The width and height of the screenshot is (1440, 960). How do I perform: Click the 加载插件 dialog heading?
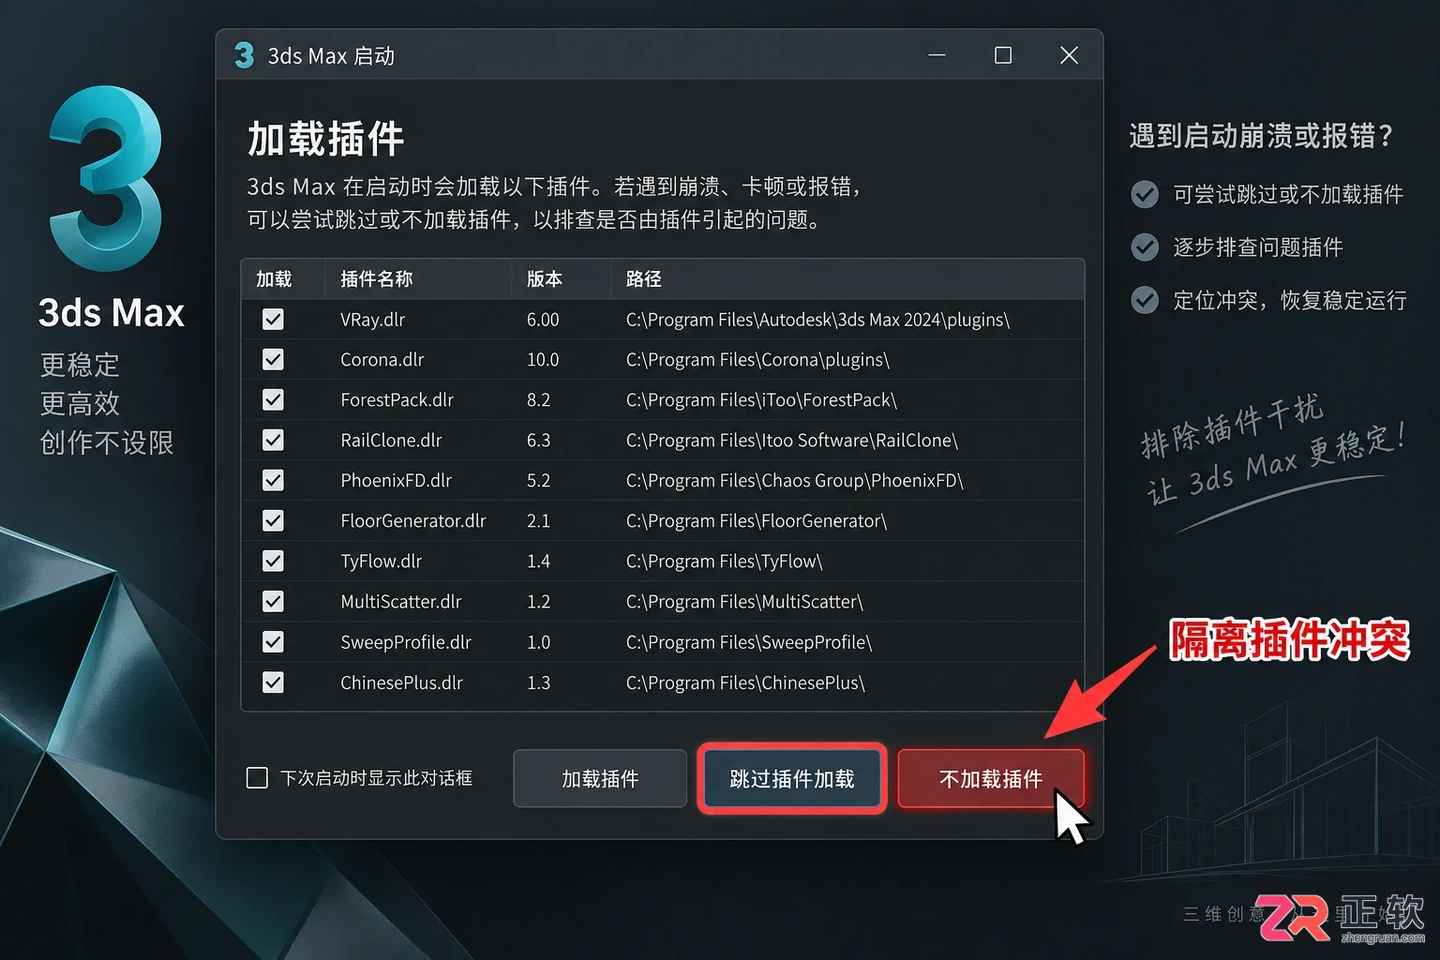click(326, 138)
